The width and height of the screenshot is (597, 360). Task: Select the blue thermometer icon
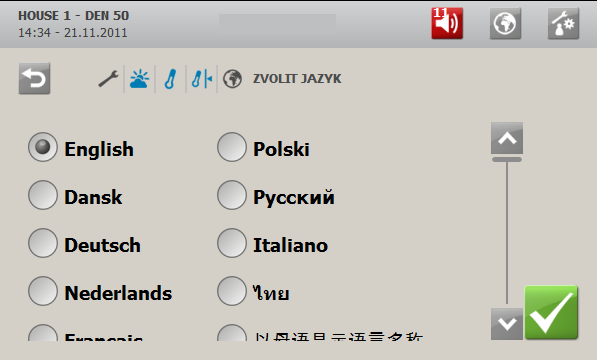click(x=170, y=79)
